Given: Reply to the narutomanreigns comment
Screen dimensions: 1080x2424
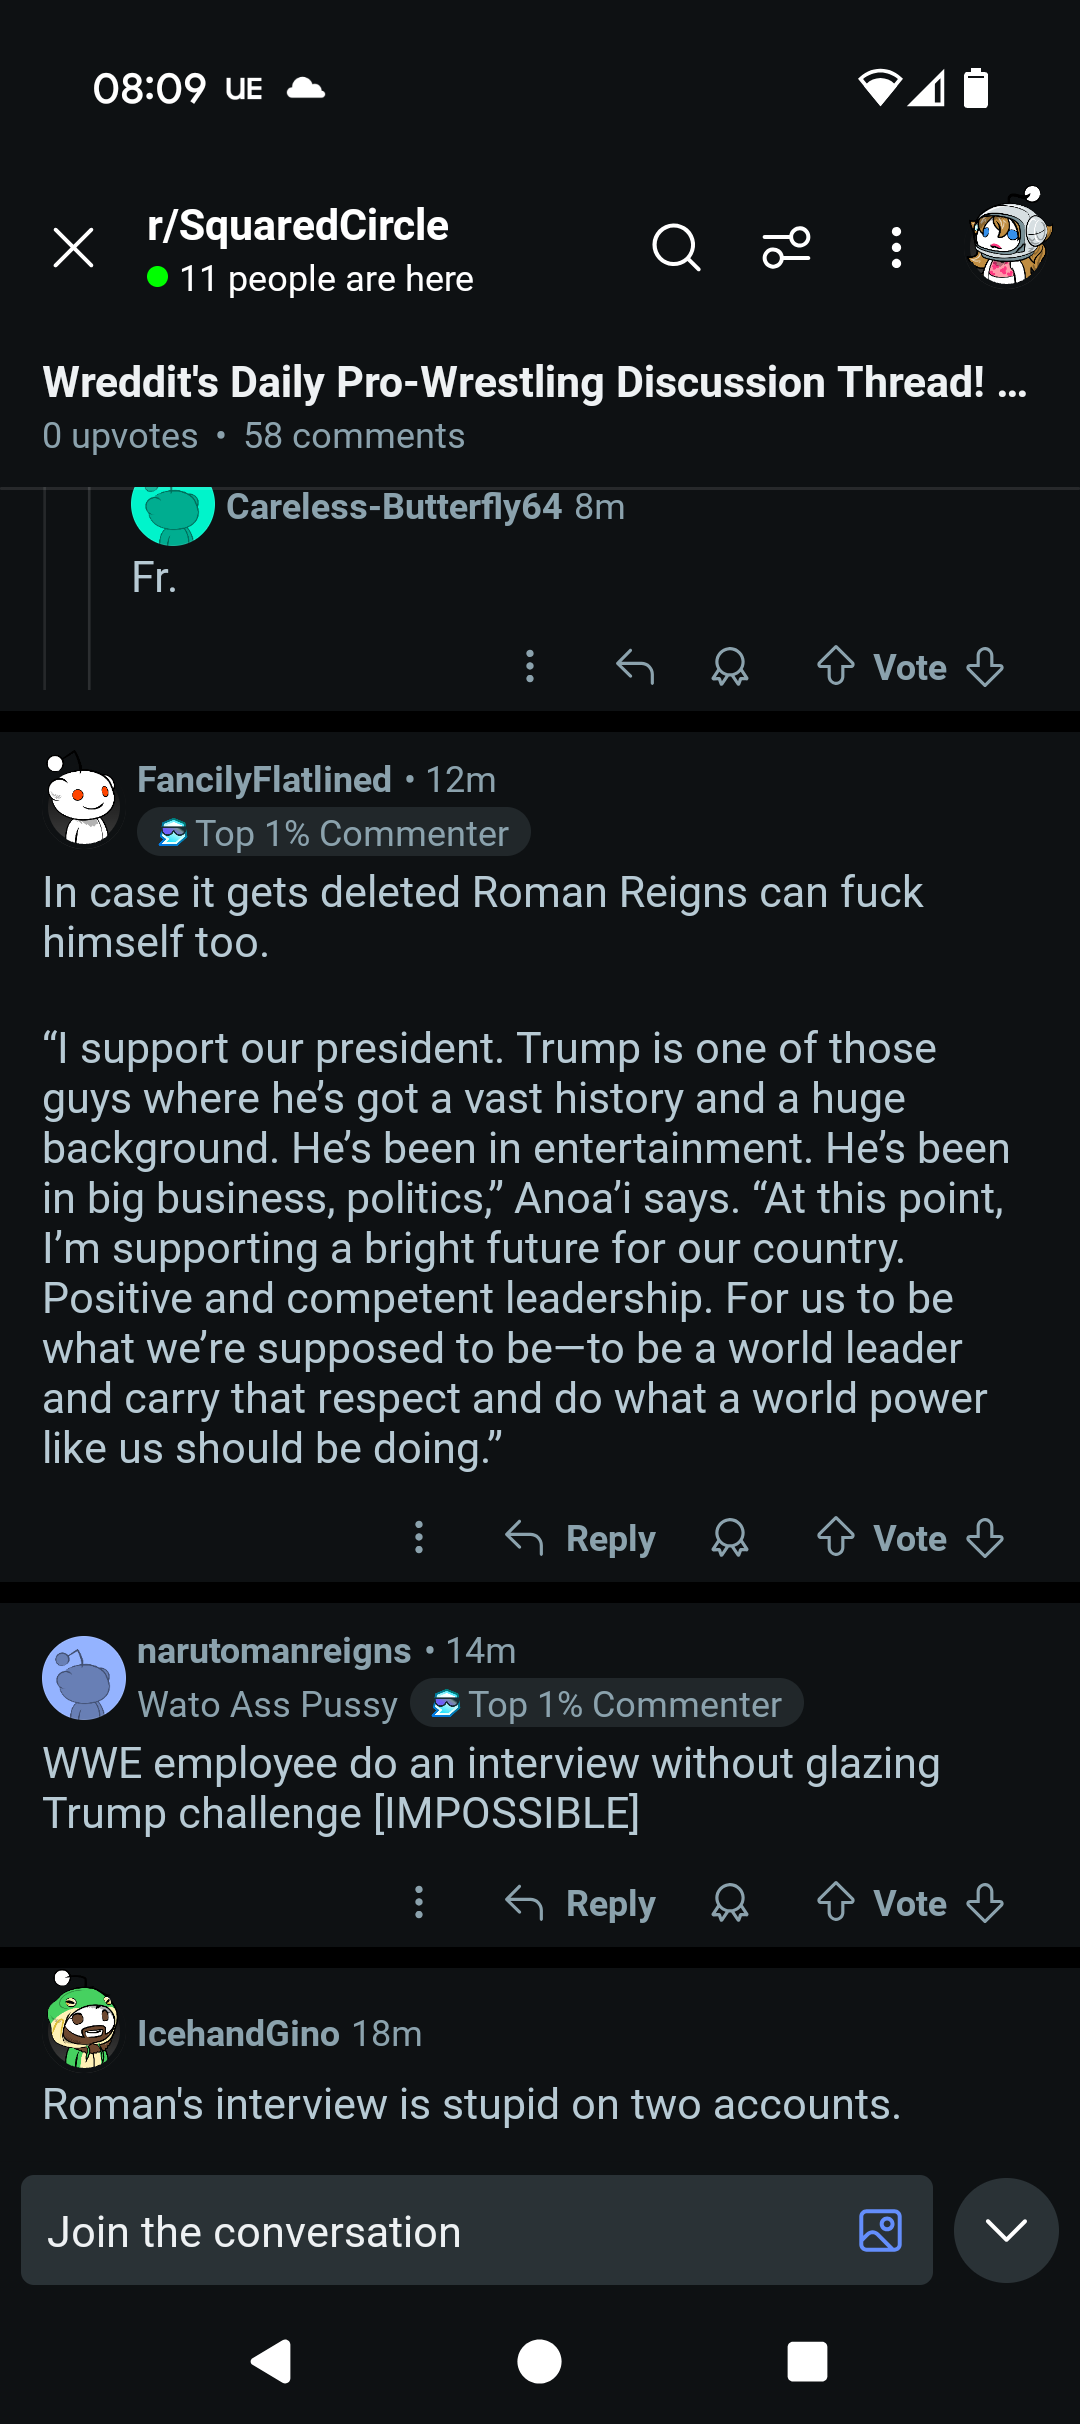Looking at the screenshot, I should 581,1902.
